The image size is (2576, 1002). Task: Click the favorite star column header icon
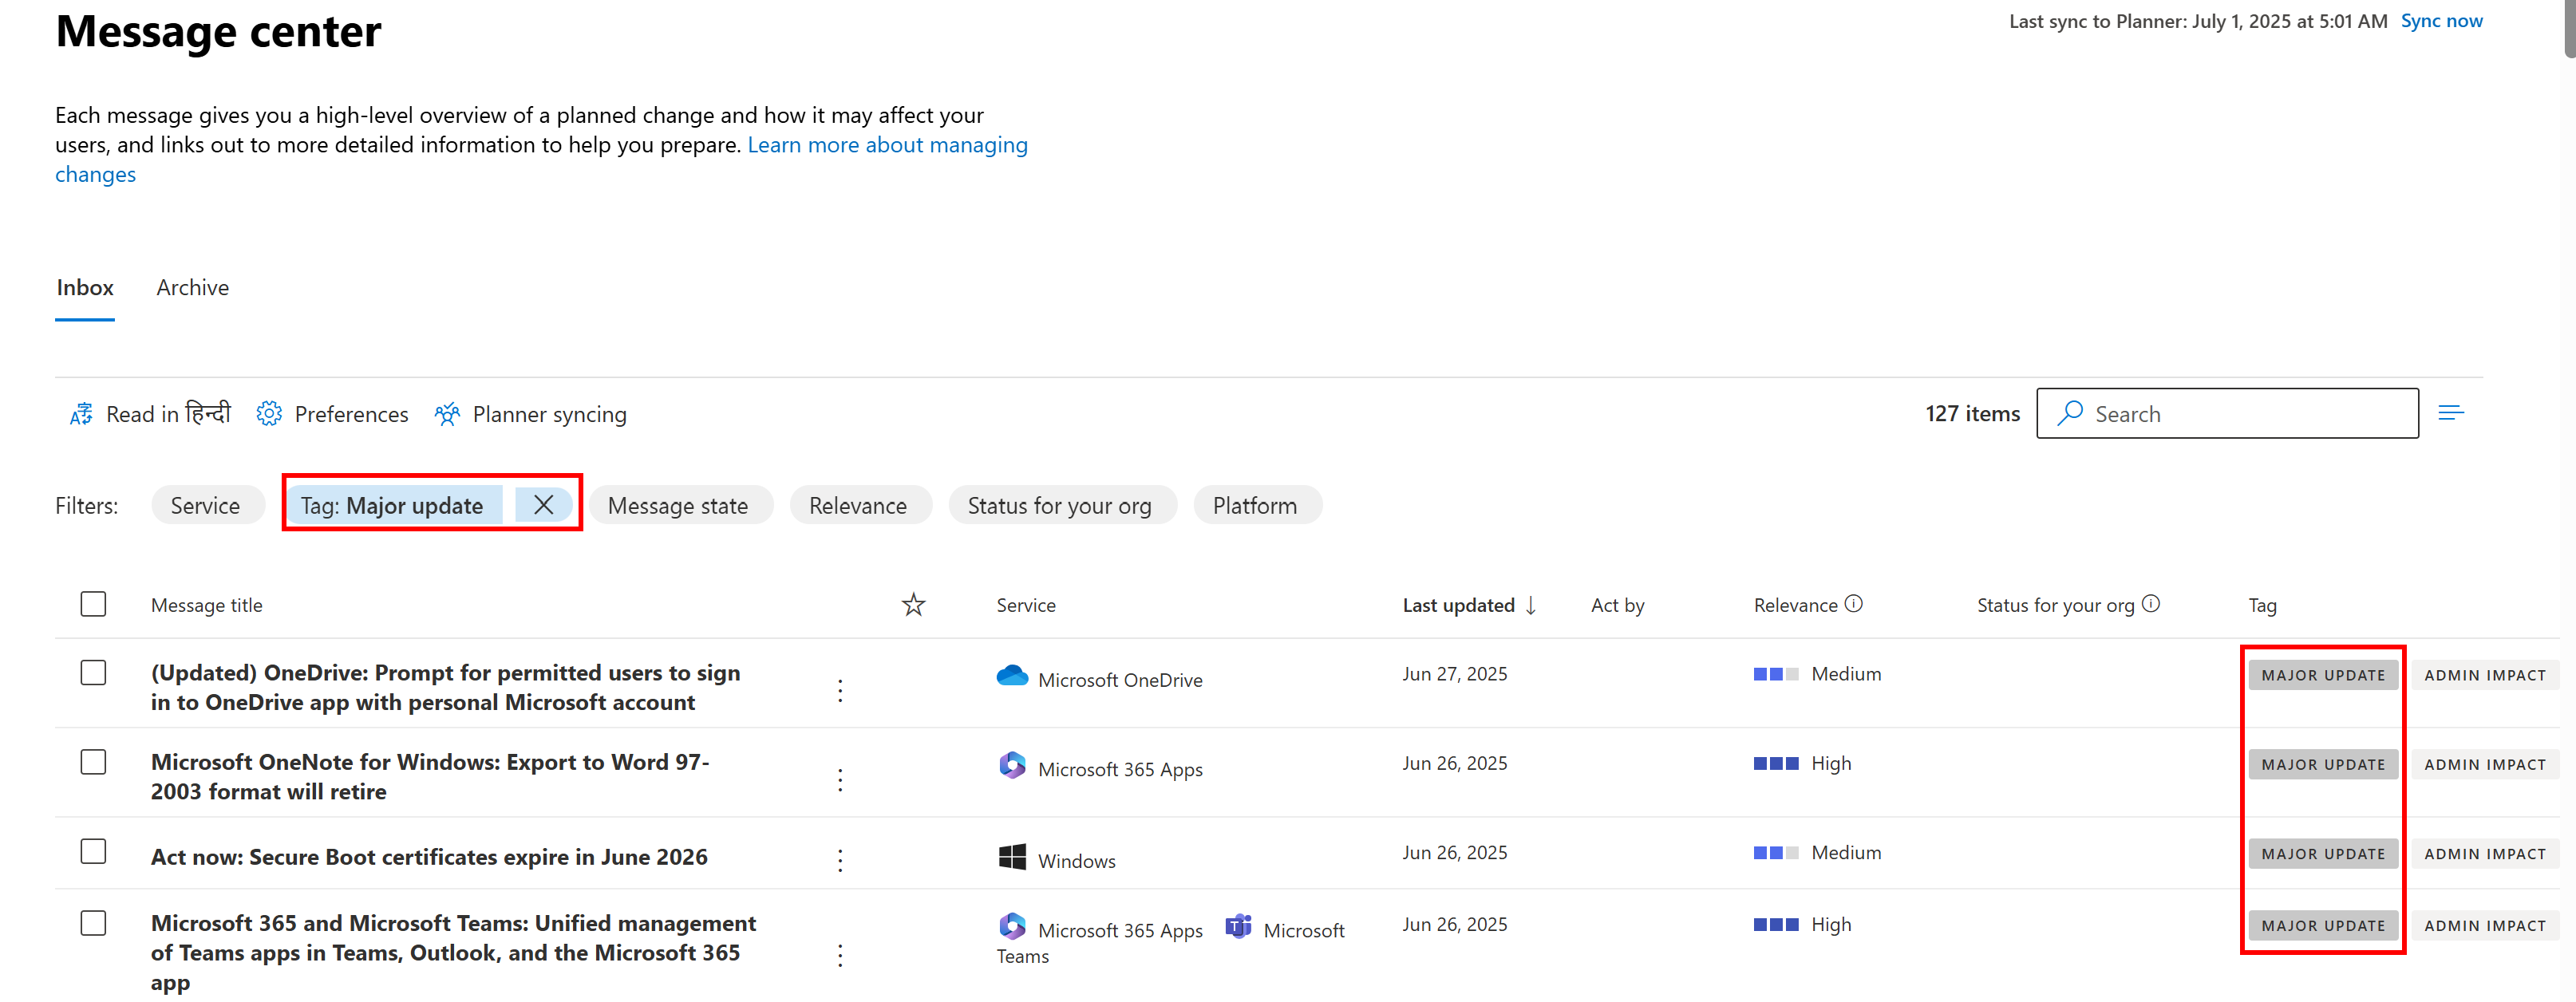913,605
